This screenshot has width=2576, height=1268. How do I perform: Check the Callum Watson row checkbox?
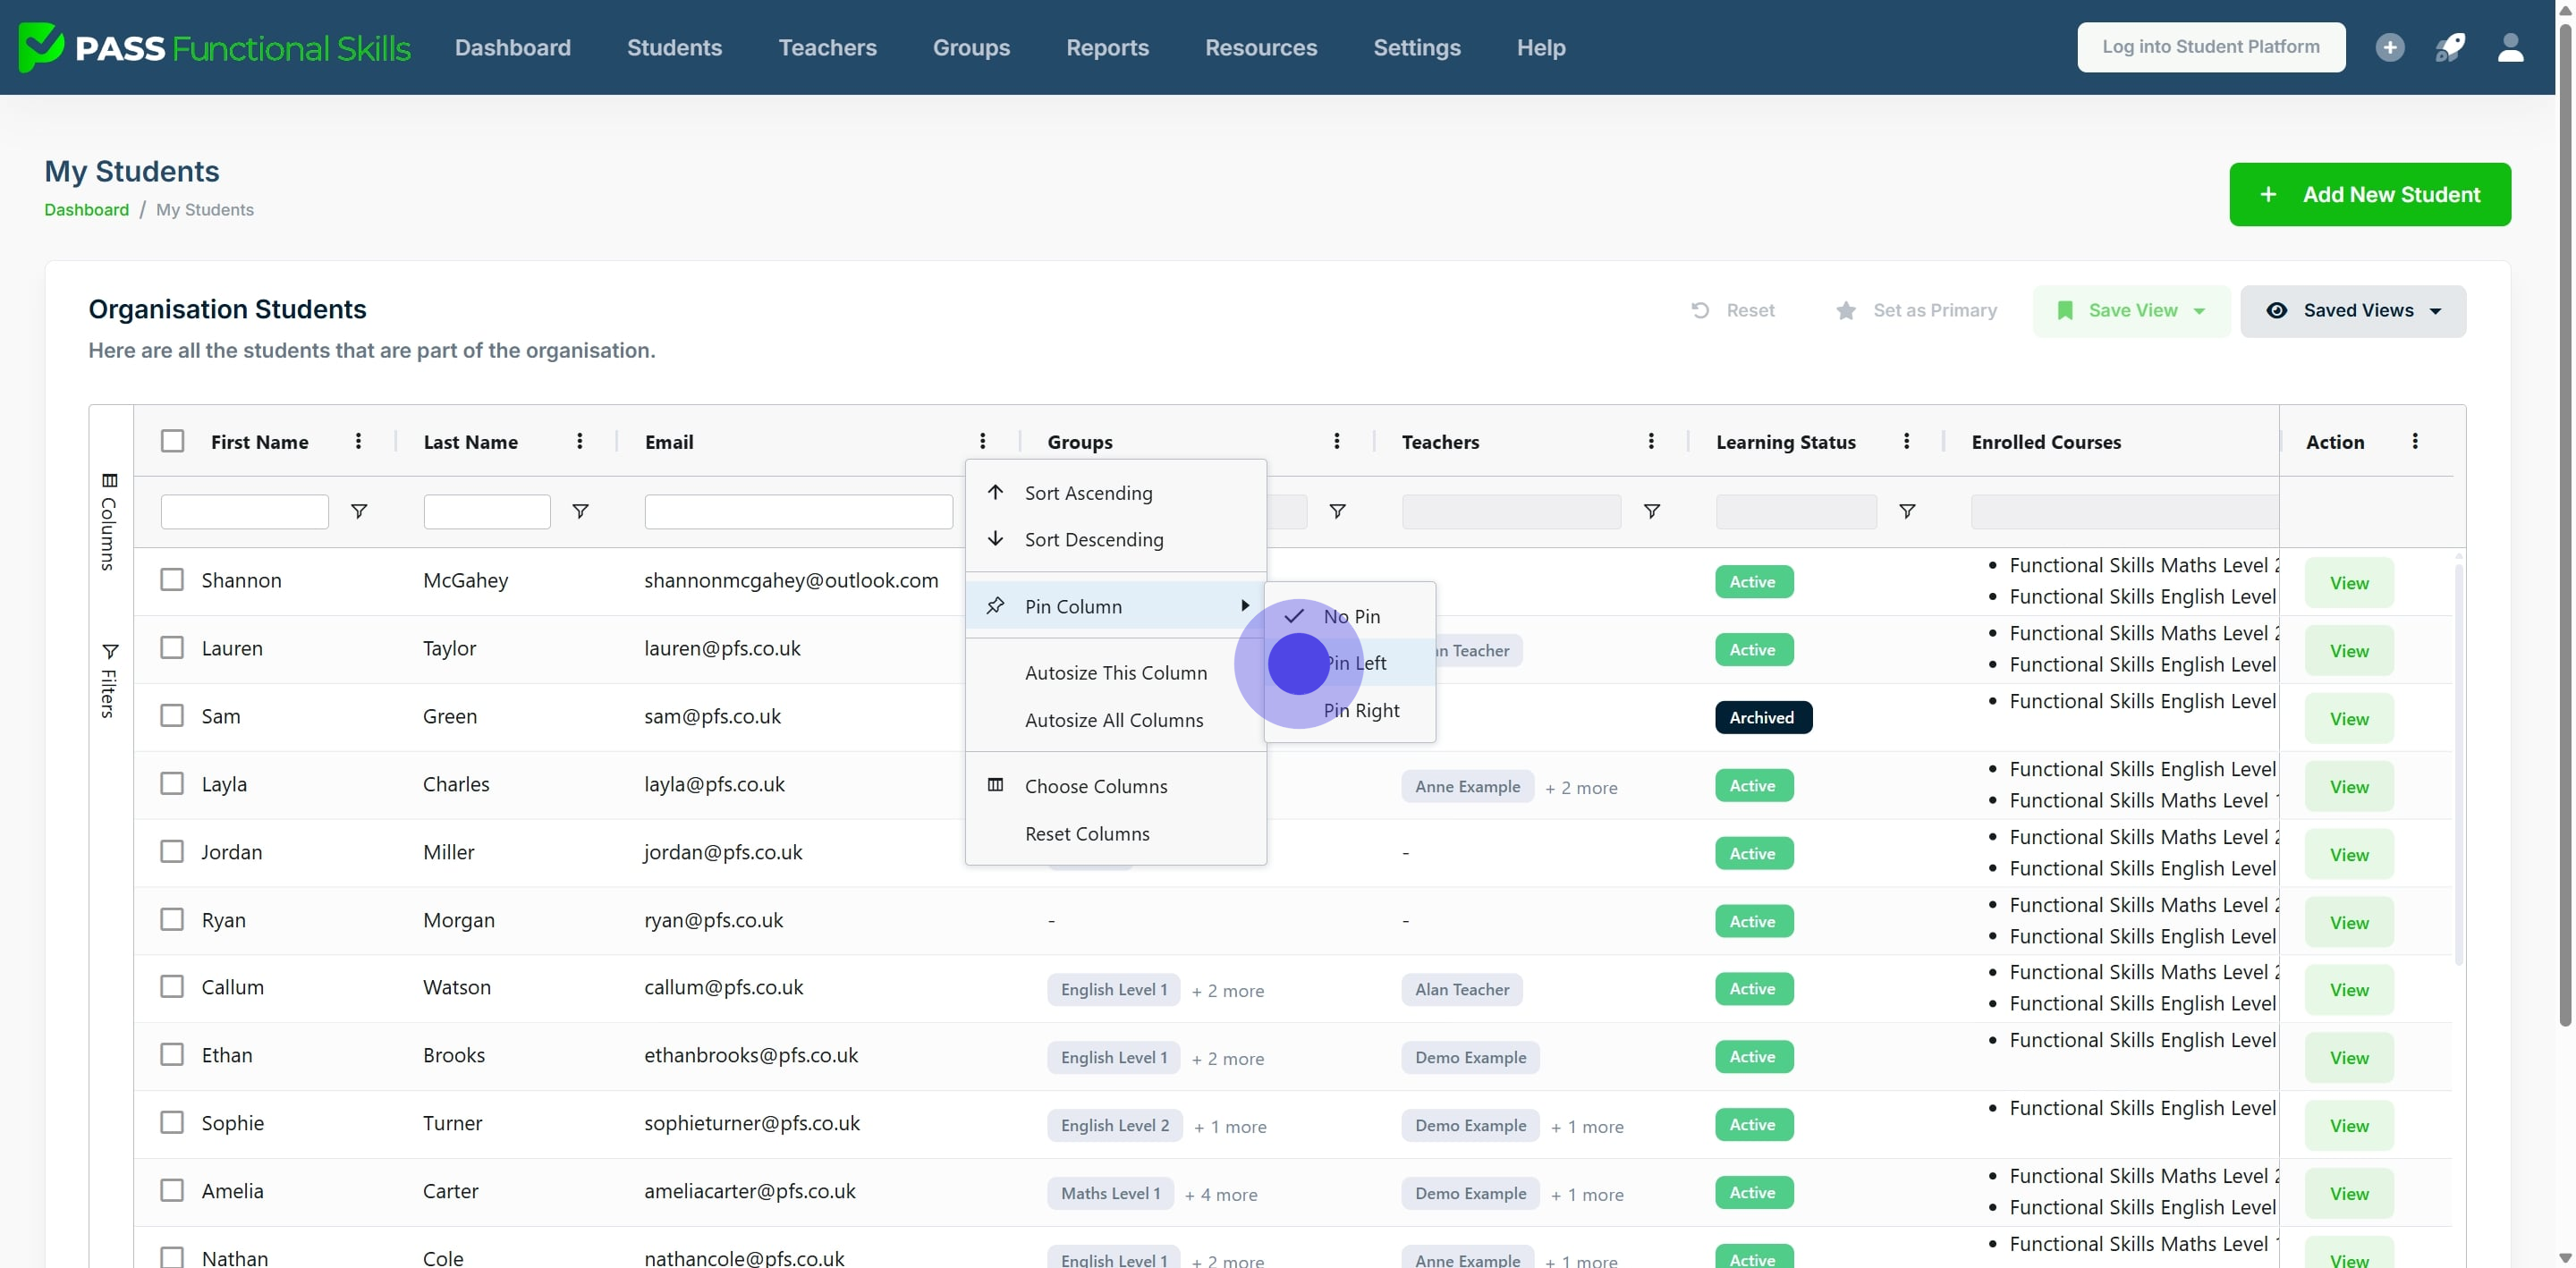pos(172,987)
